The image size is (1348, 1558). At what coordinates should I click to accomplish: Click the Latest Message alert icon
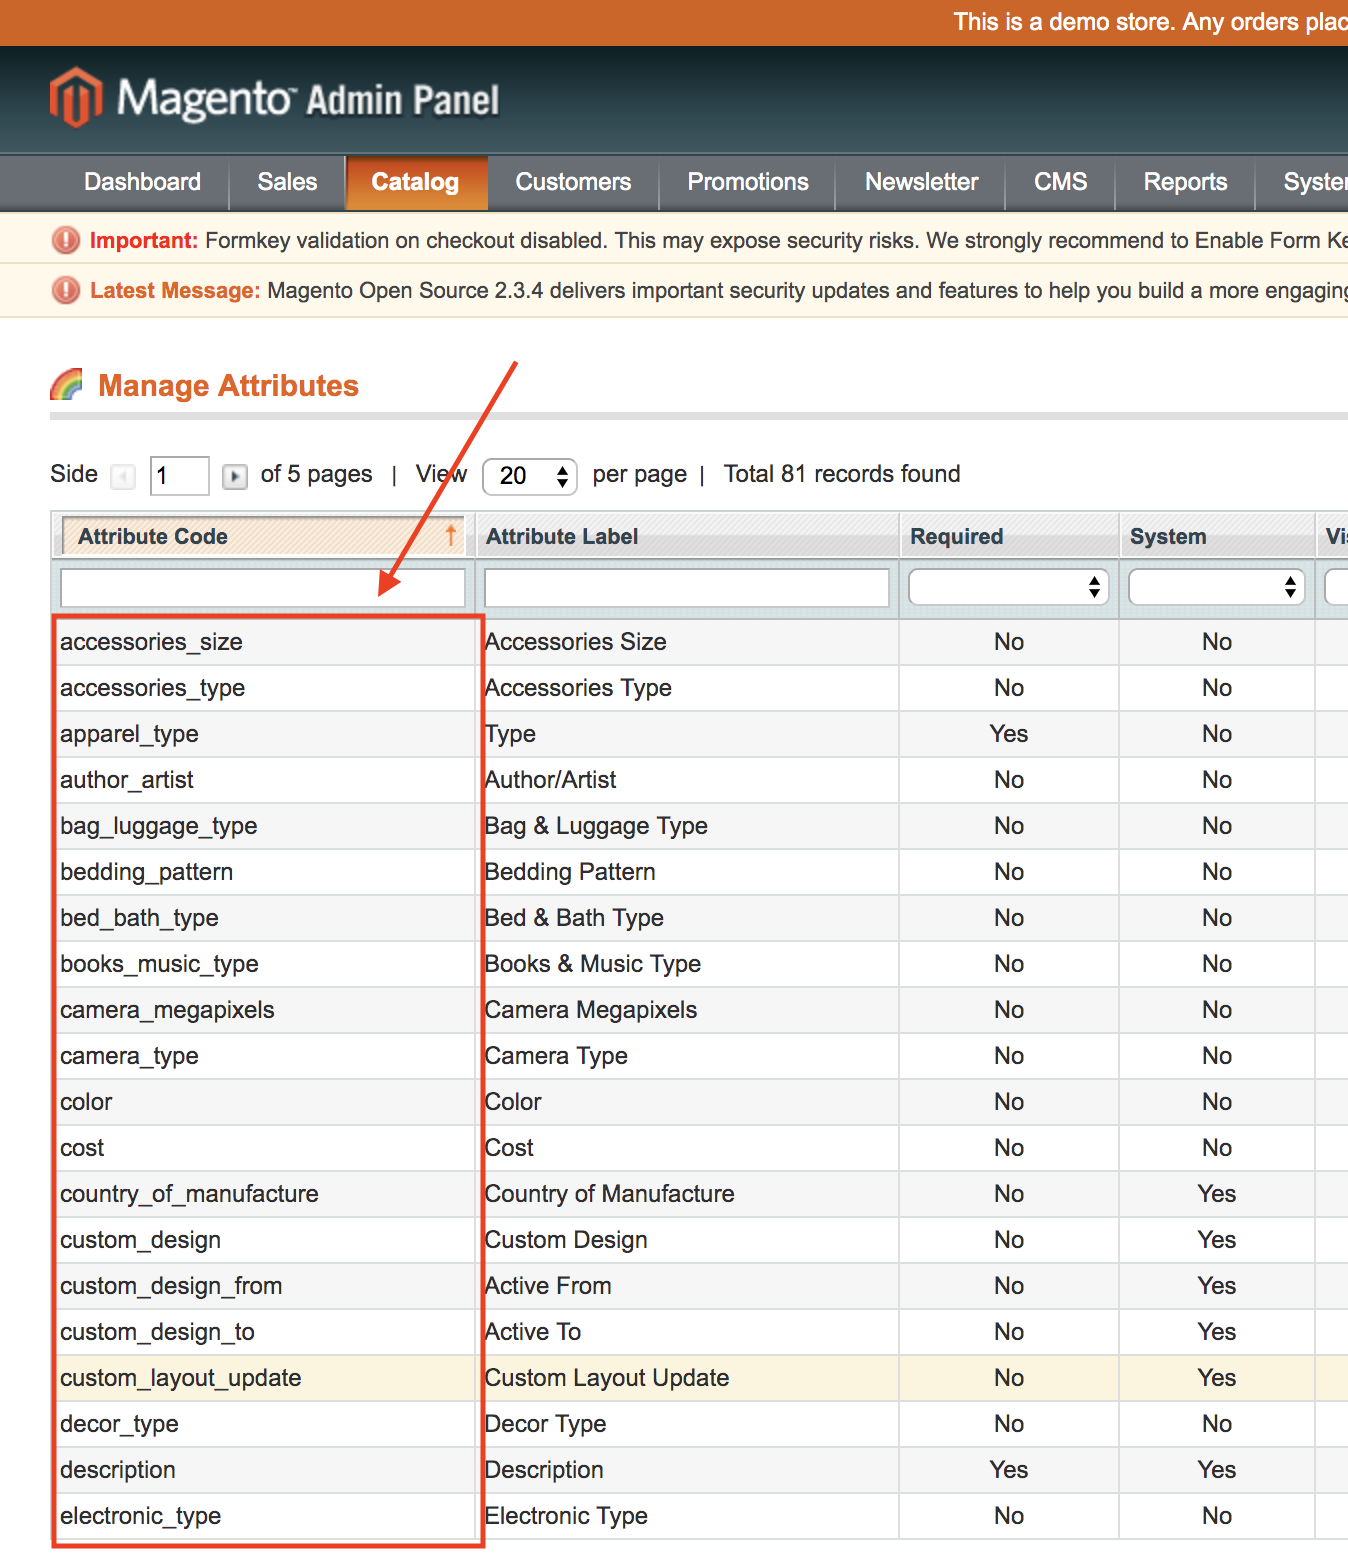point(66,290)
